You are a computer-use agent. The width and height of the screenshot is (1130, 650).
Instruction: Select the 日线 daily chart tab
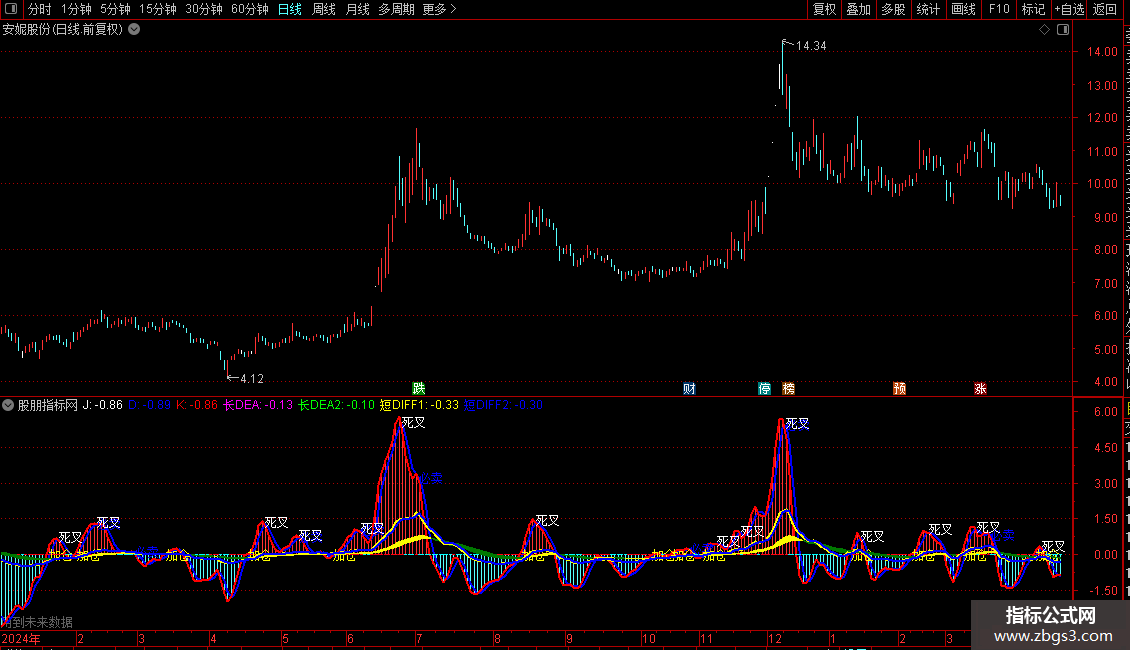tap(290, 9)
